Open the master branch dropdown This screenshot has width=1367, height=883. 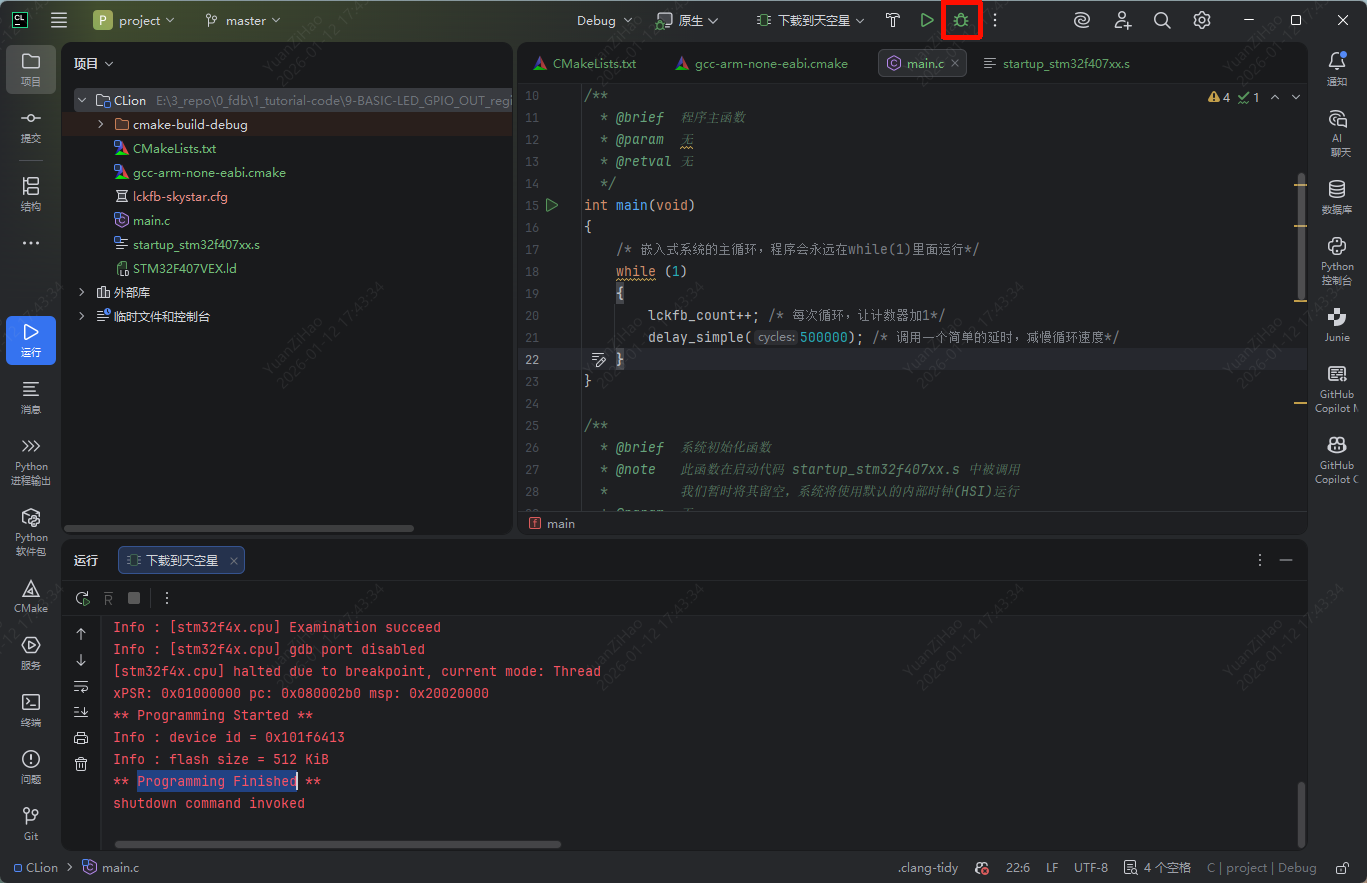point(243,20)
